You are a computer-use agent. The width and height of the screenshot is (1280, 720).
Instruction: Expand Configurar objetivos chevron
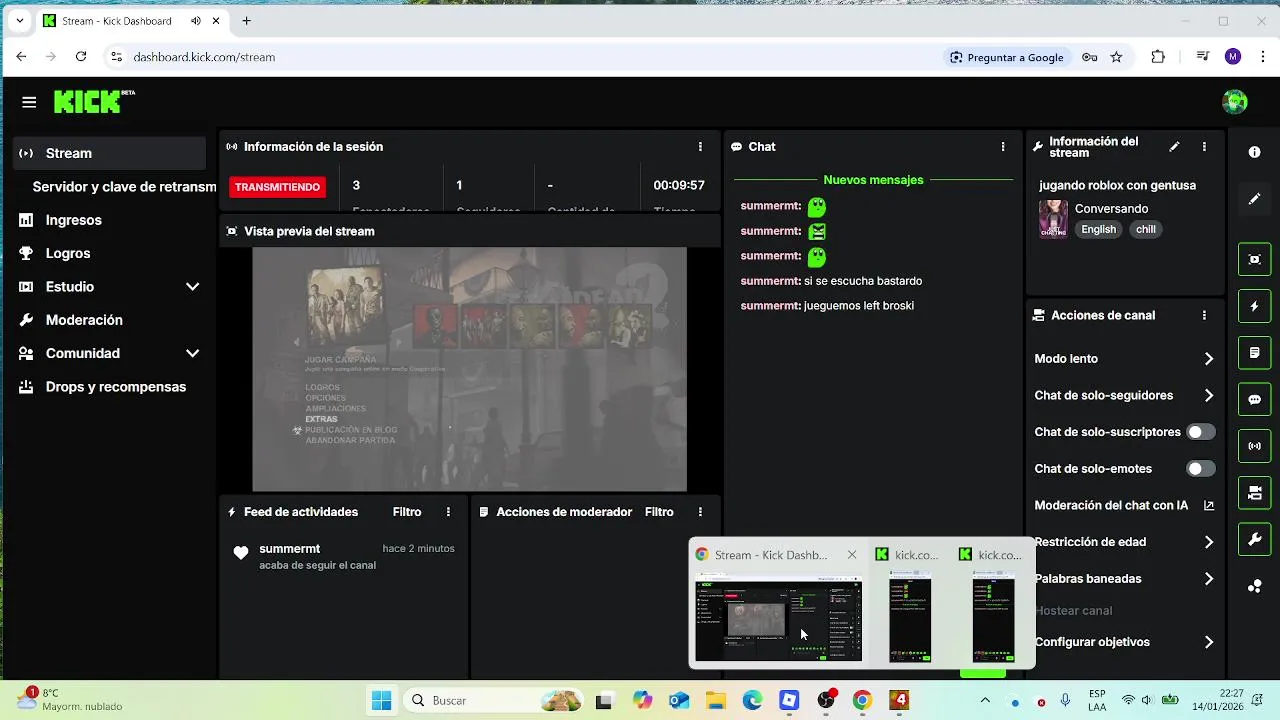pos(1209,642)
